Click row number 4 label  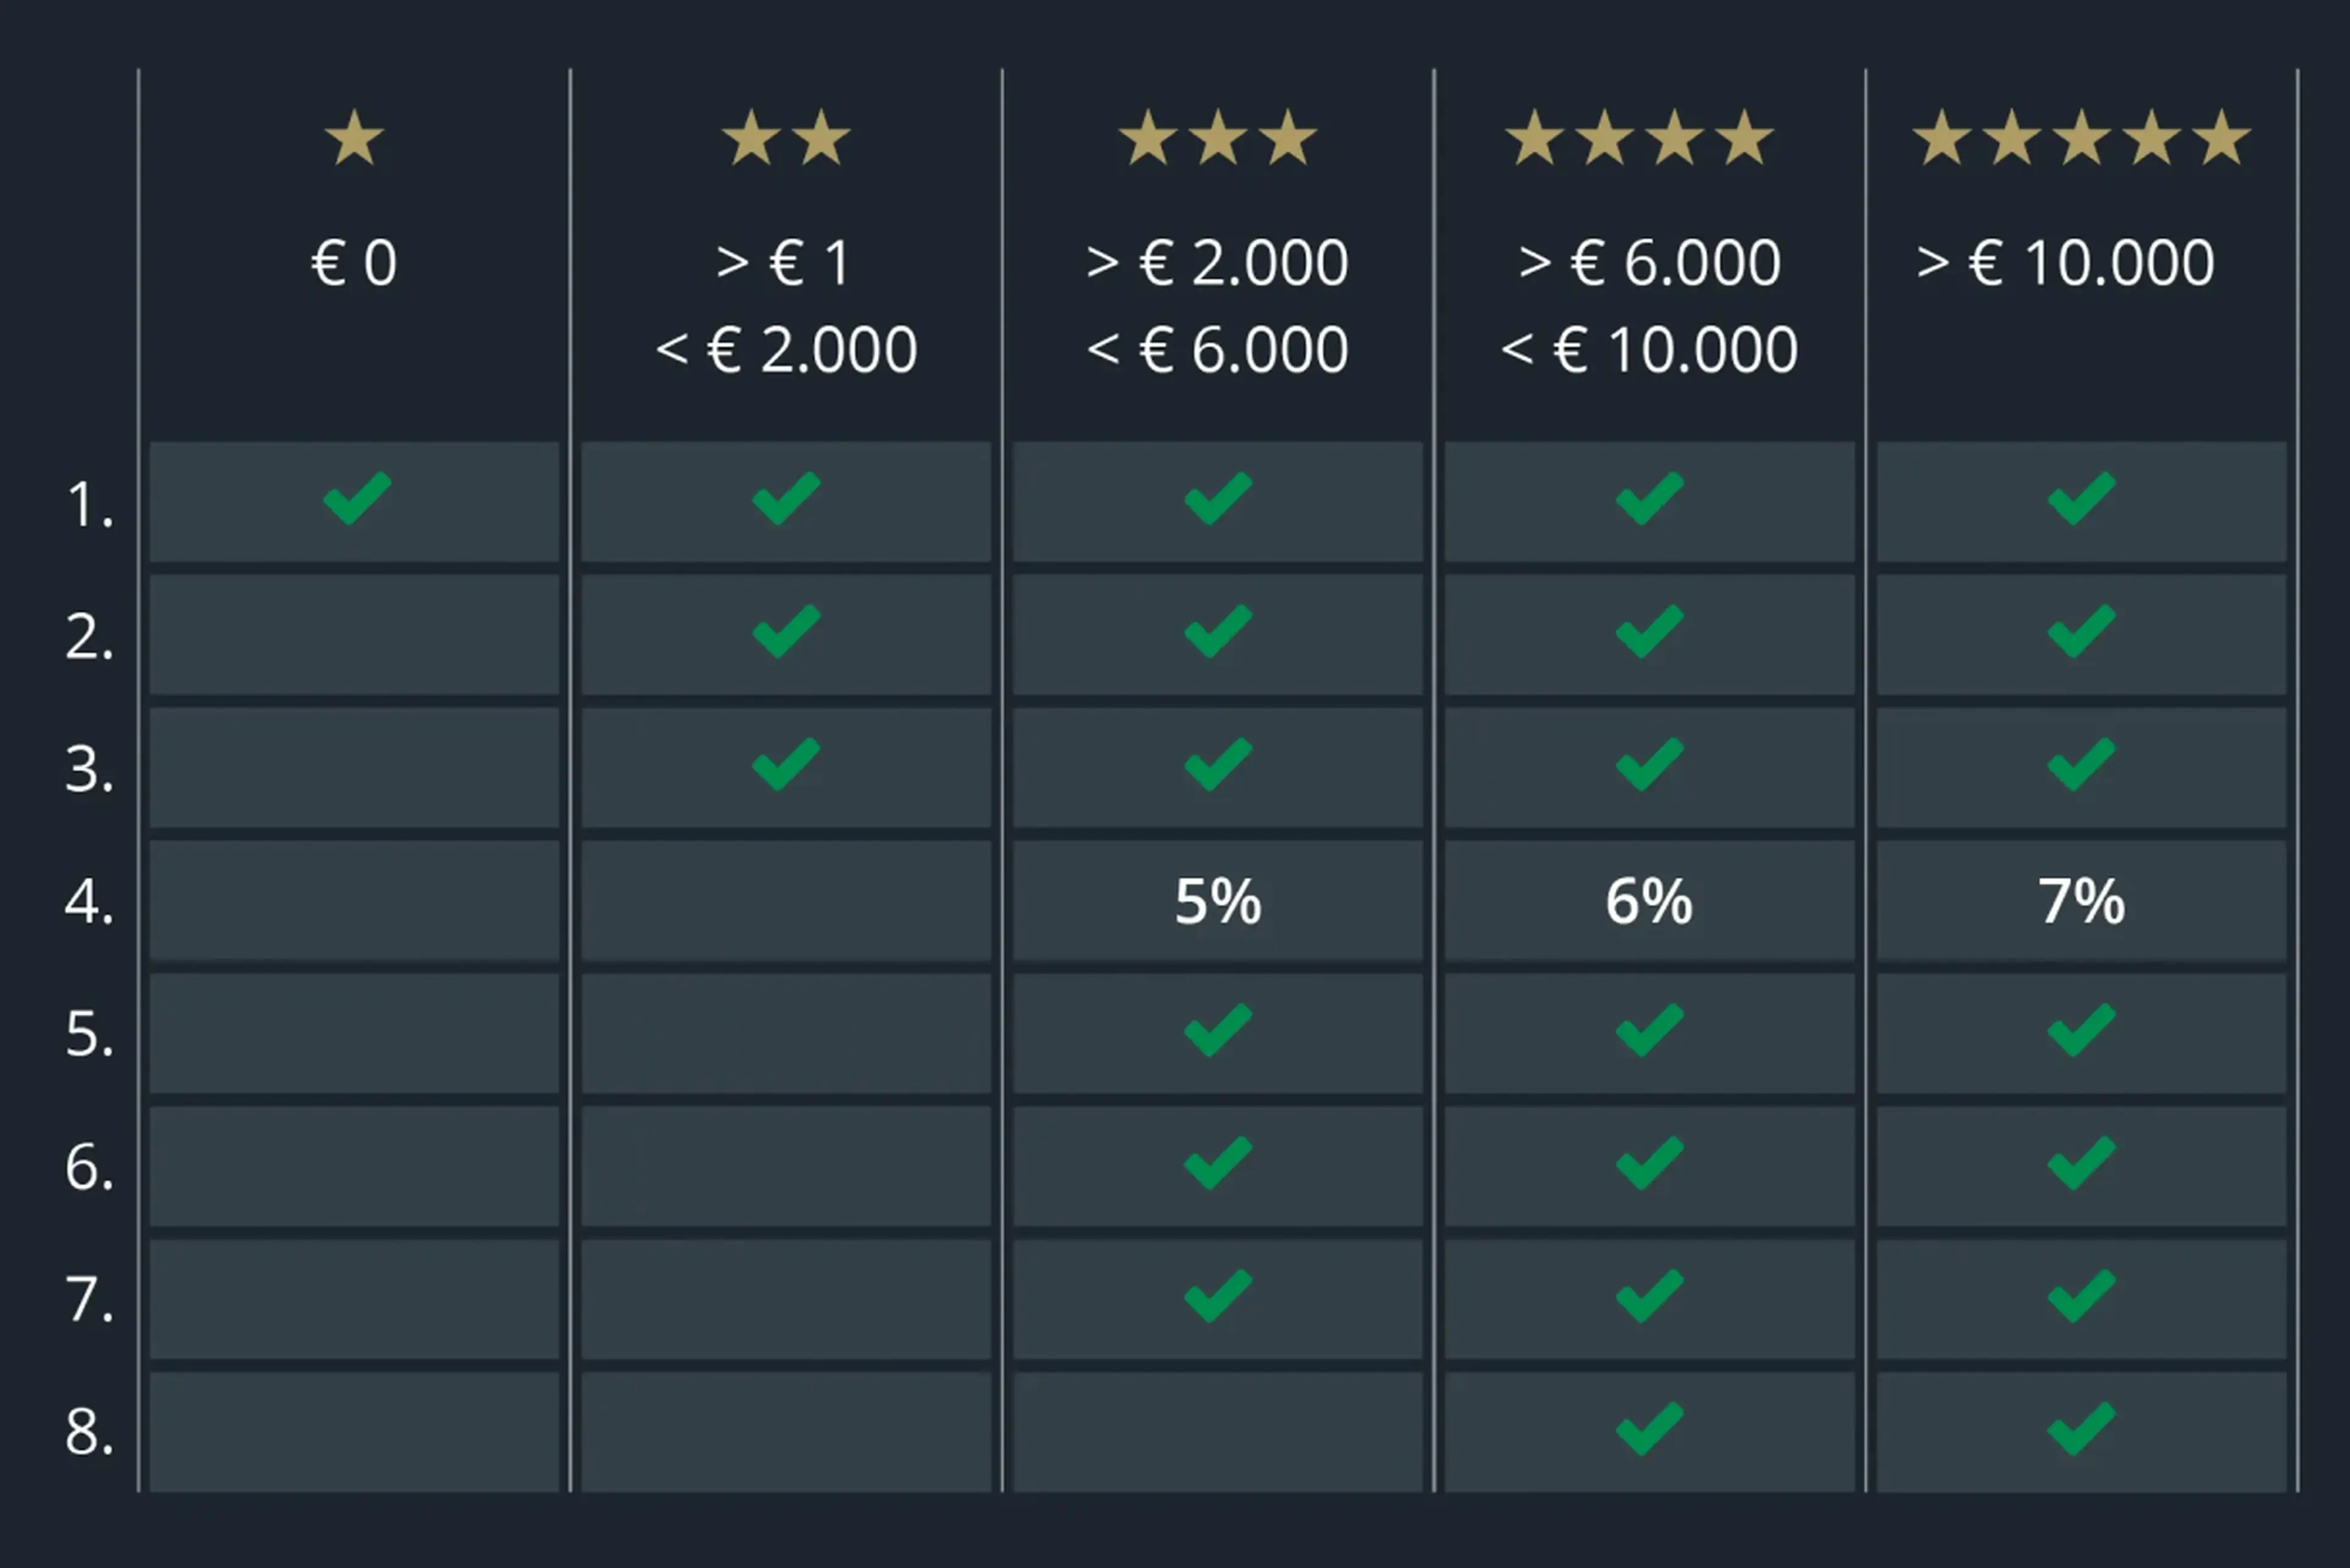(x=89, y=902)
